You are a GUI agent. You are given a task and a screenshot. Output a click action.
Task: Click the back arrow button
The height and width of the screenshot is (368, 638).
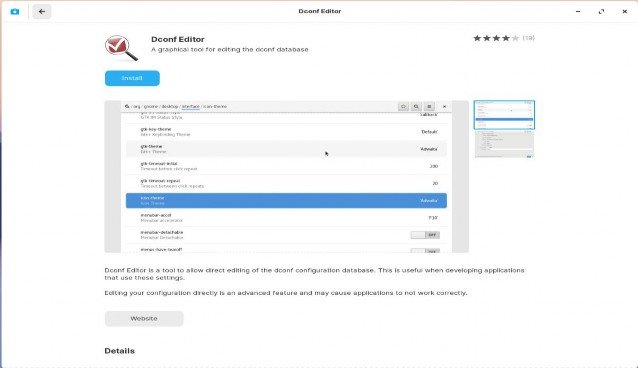42,11
